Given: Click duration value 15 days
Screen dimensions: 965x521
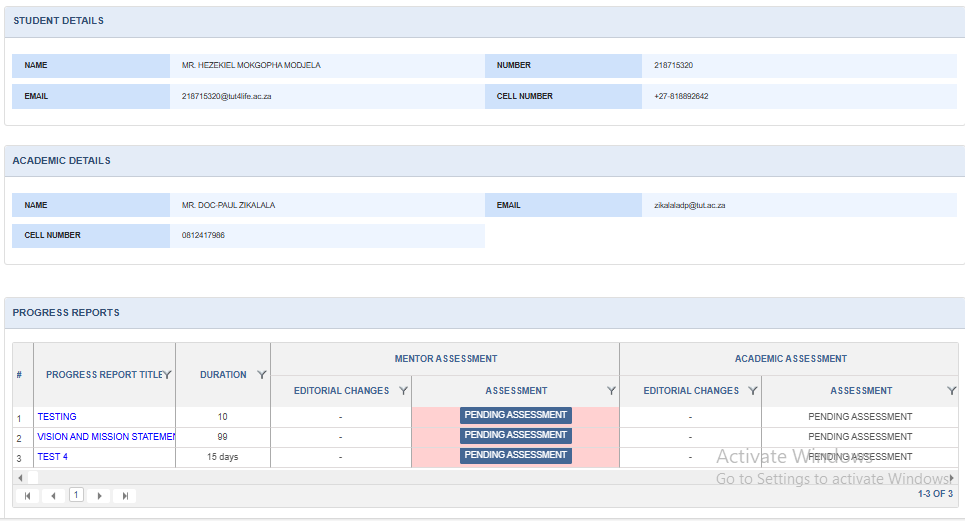Looking at the screenshot, I should coord(222,456).
